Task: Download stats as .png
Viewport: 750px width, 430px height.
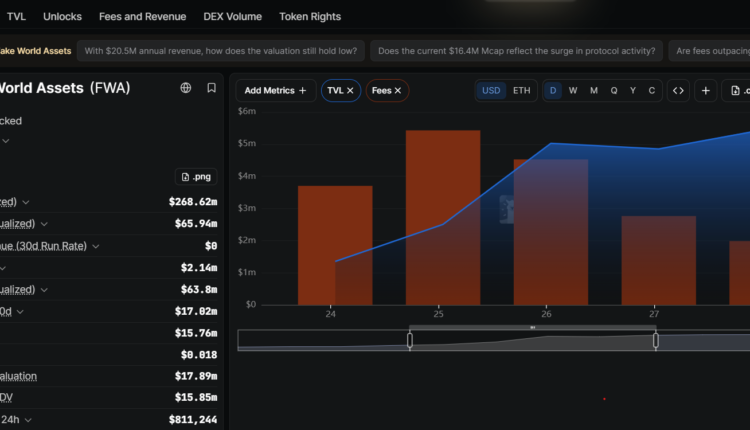Action: pos(196,176)
